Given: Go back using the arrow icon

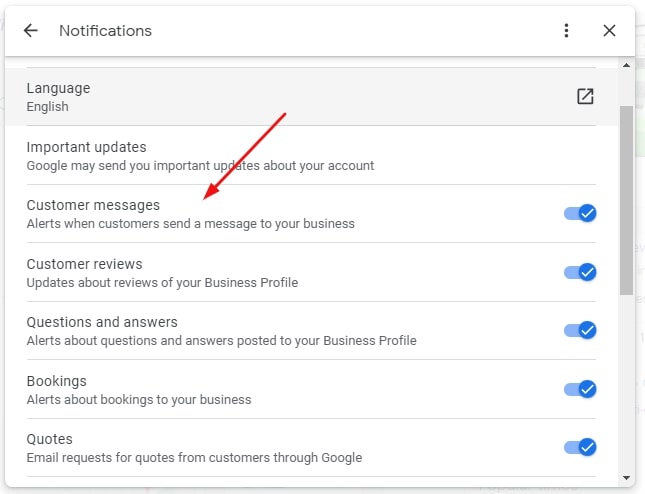Looking at the screenshot, I should [31, 30].
